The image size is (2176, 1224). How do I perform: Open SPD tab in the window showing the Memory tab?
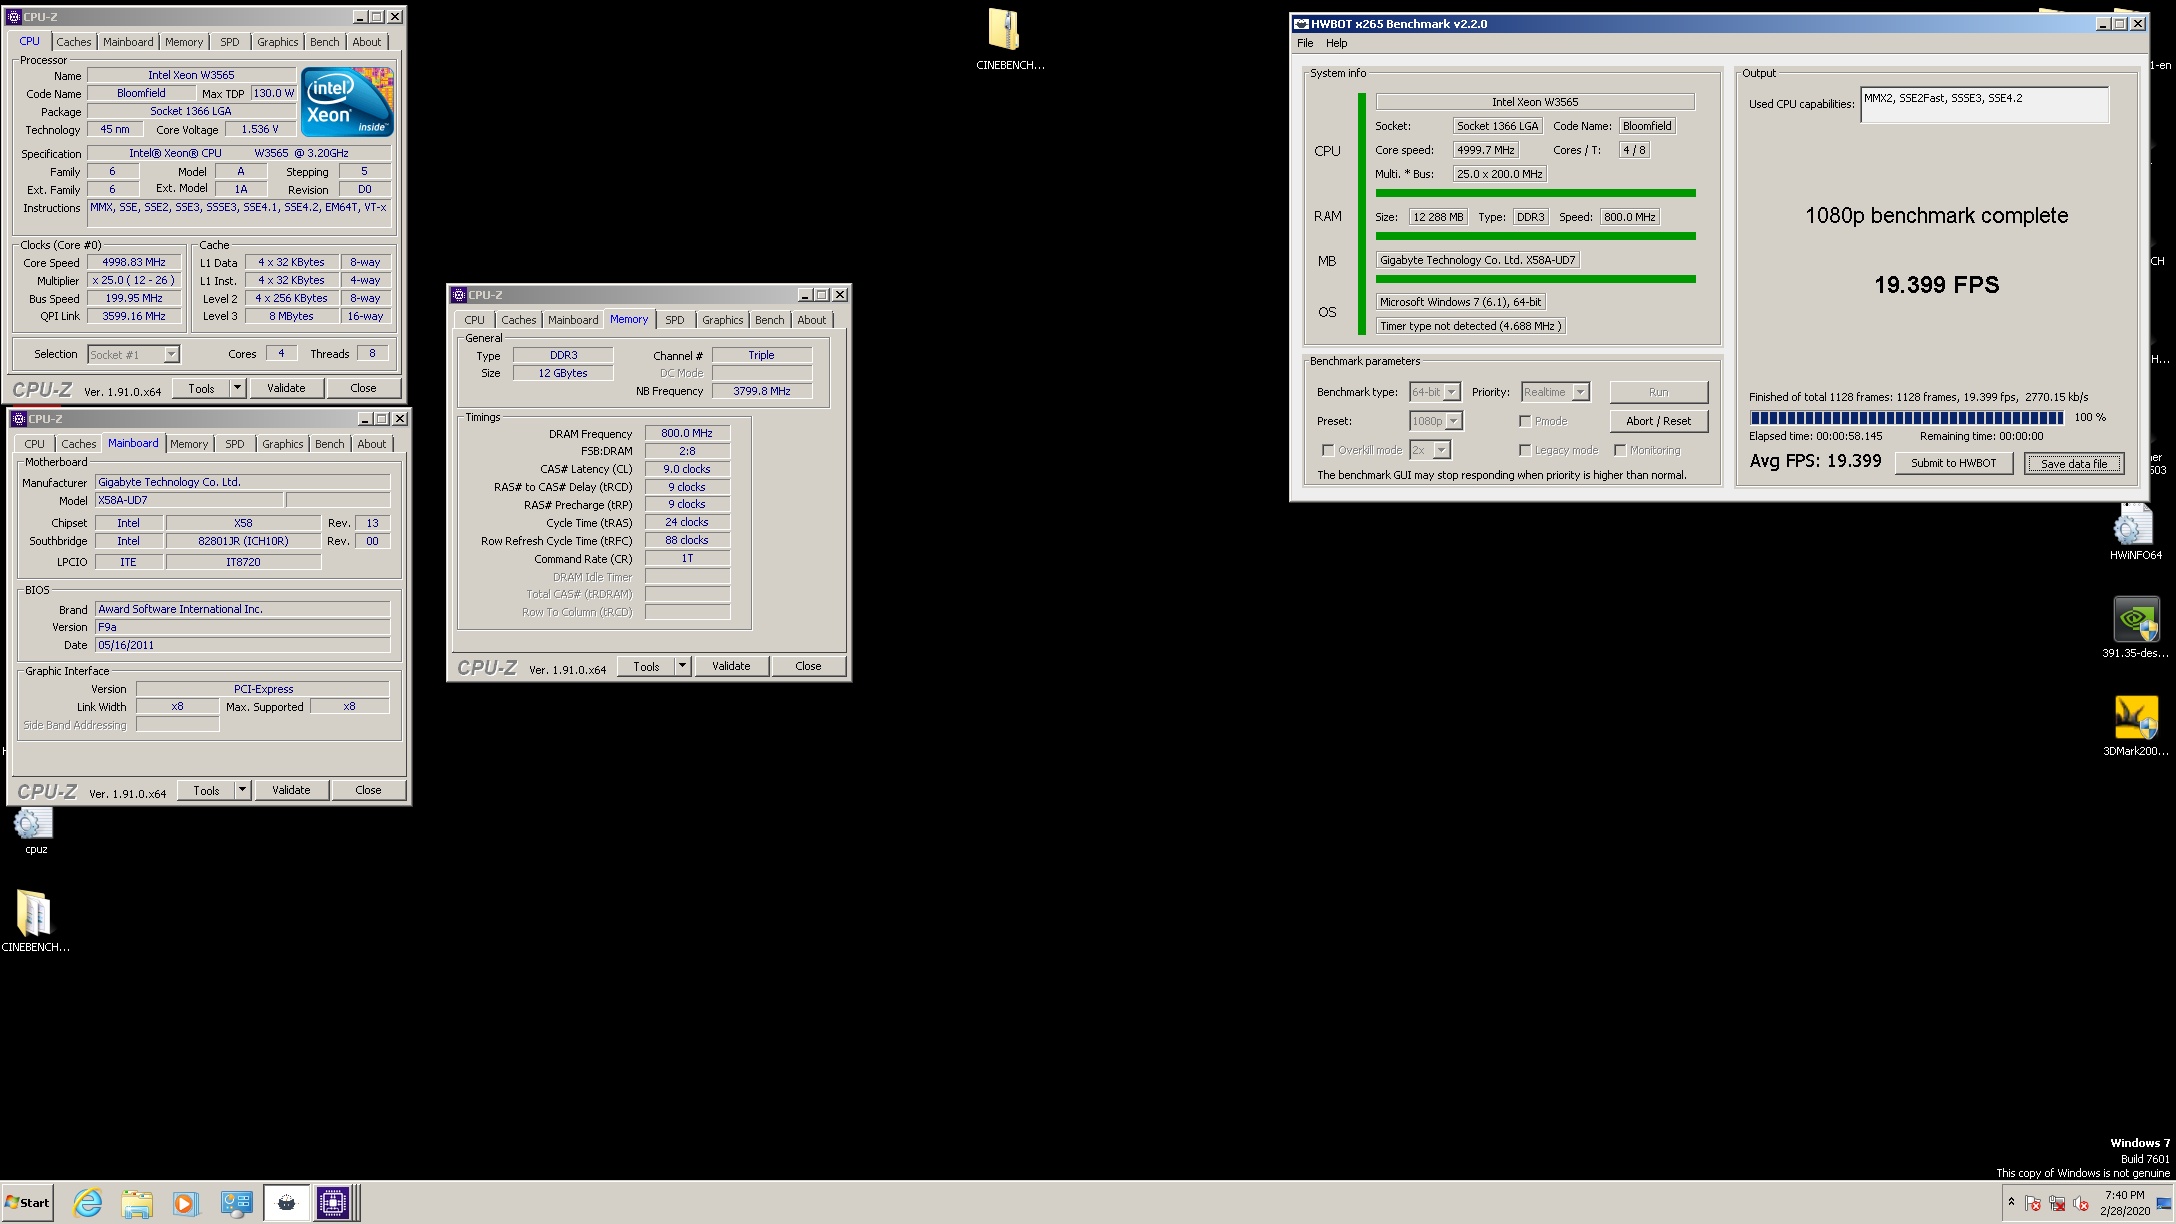point(675,320)
